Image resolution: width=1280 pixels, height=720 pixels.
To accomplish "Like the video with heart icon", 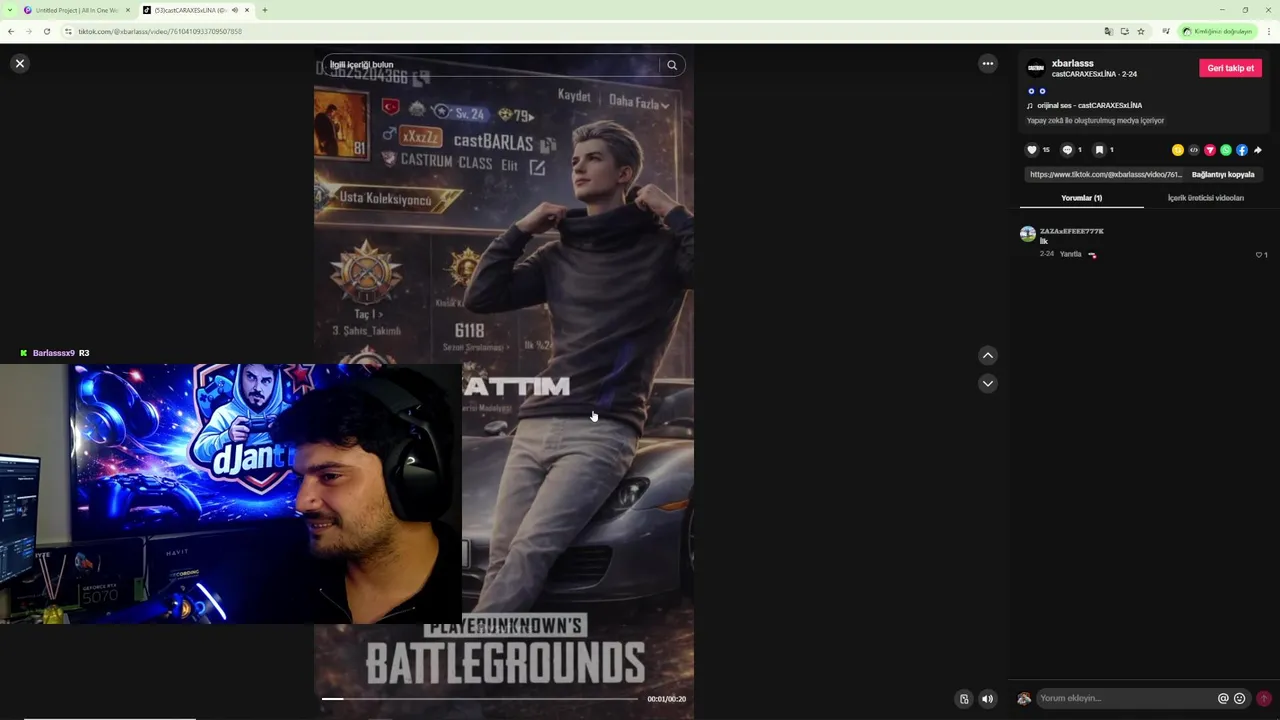I will (x=1032, y=150).
